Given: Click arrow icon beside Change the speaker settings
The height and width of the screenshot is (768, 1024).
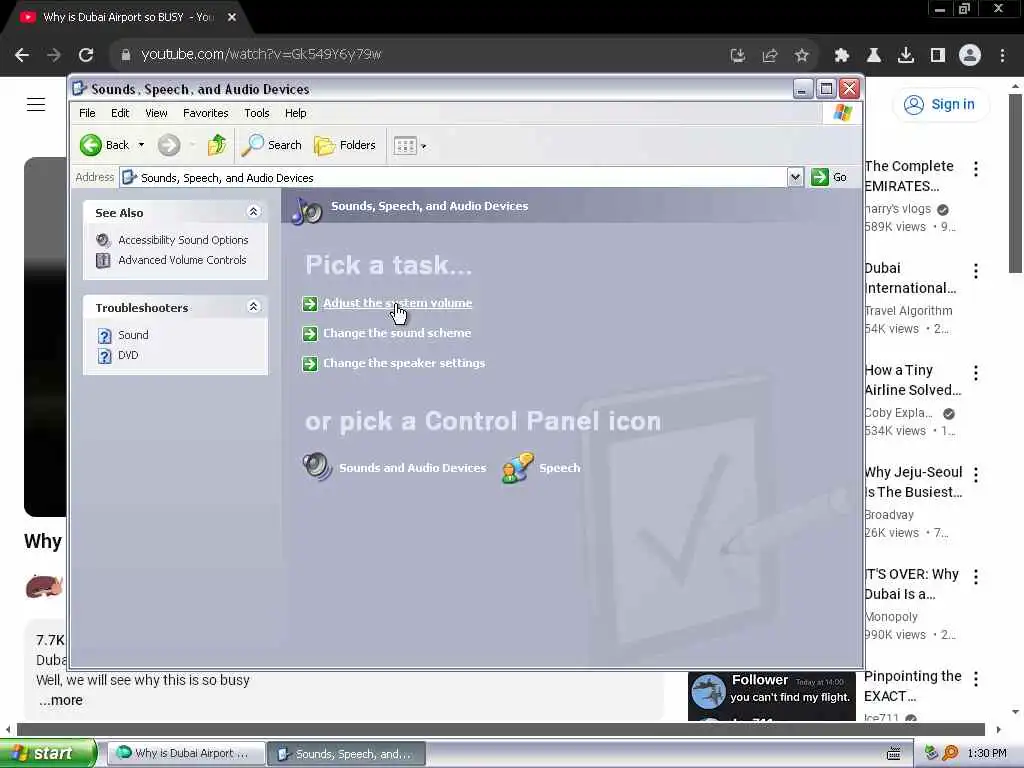Looking at the screenshot, I should 310,364.
